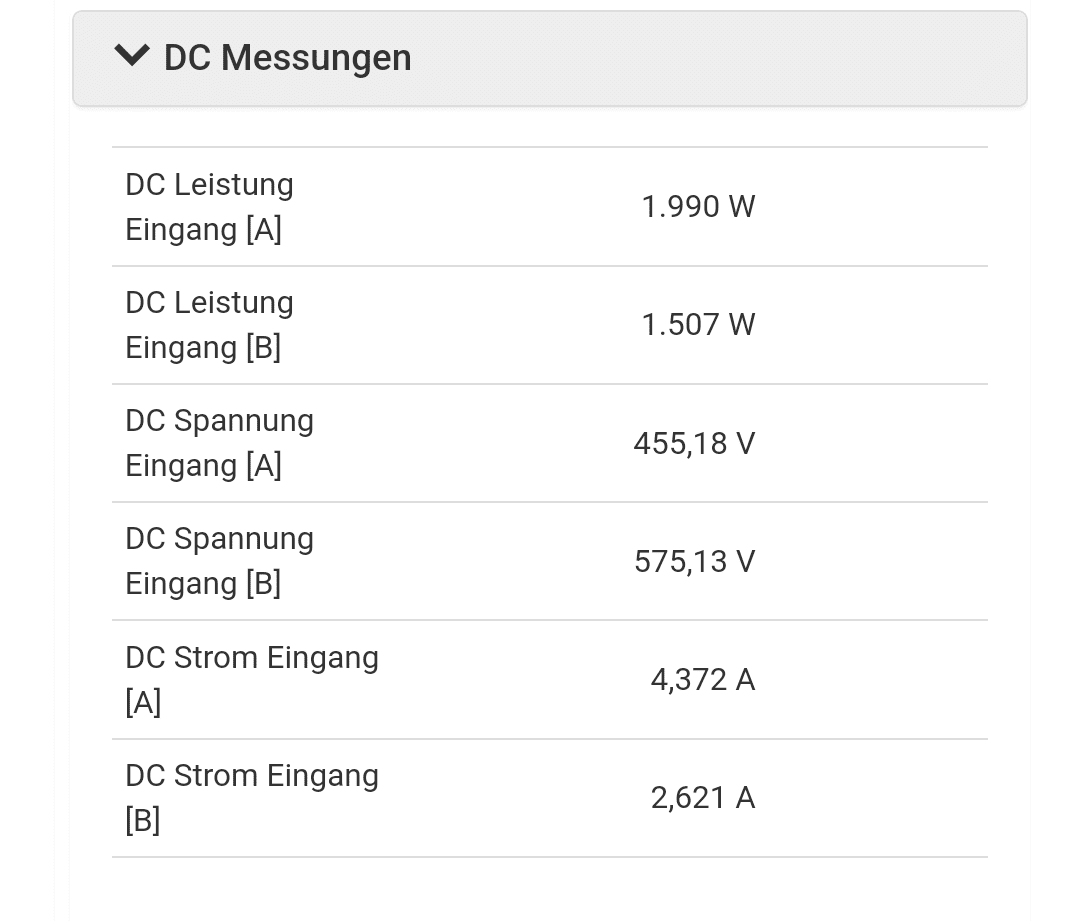Select the 2,621 A current value

(703, 798)
